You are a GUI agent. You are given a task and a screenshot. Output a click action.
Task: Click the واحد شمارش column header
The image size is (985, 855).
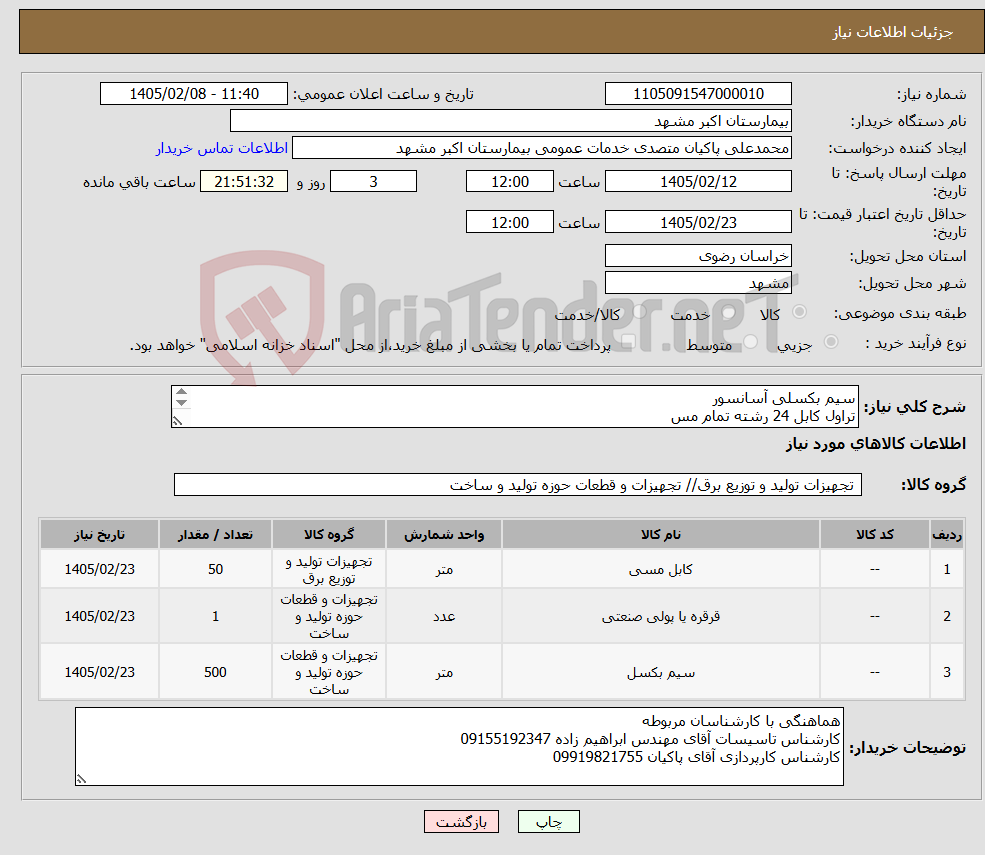coord(444,535)
